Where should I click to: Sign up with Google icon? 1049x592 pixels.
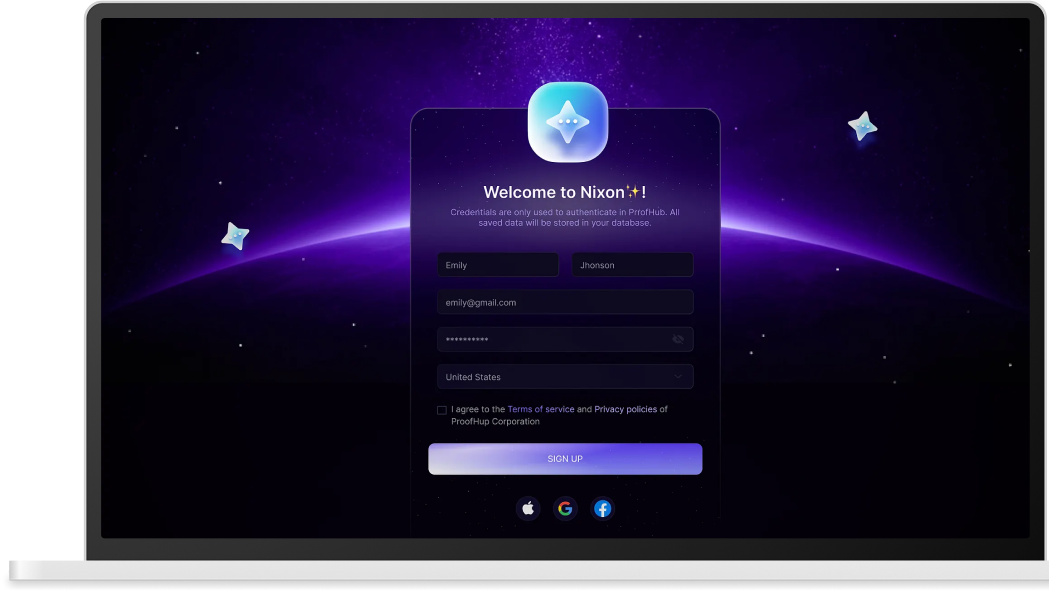[565, 509]
